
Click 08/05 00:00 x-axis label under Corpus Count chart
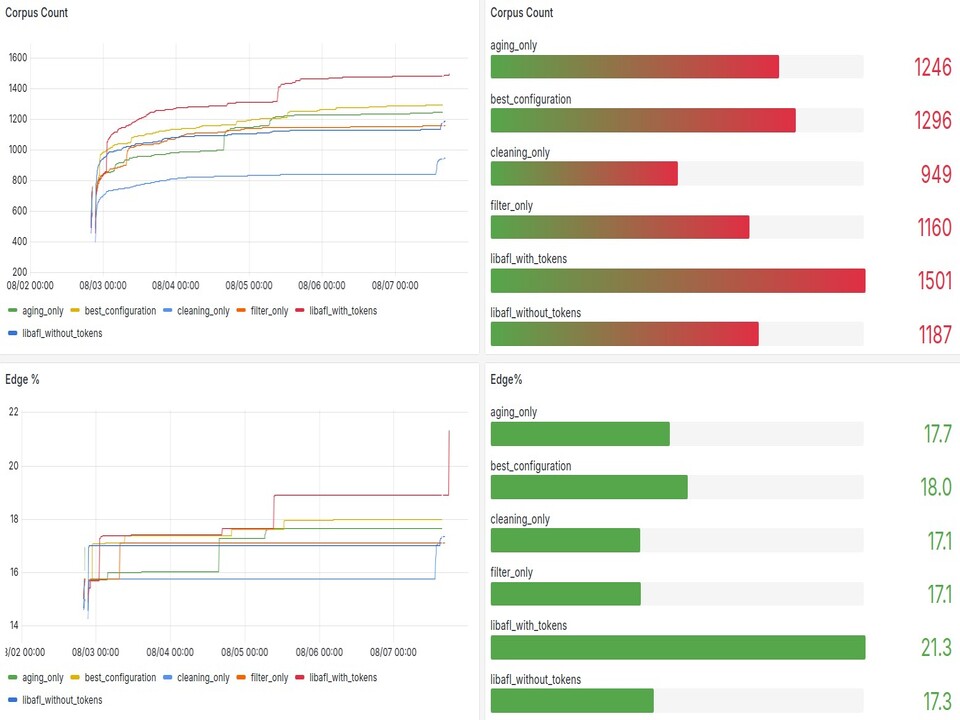(249, 285)
